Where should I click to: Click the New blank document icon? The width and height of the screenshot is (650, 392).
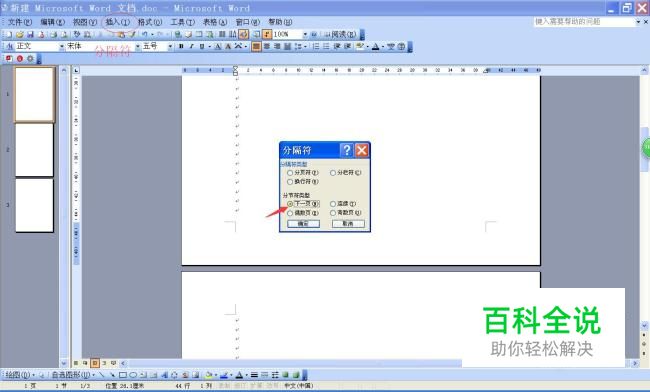click(9, 34)
